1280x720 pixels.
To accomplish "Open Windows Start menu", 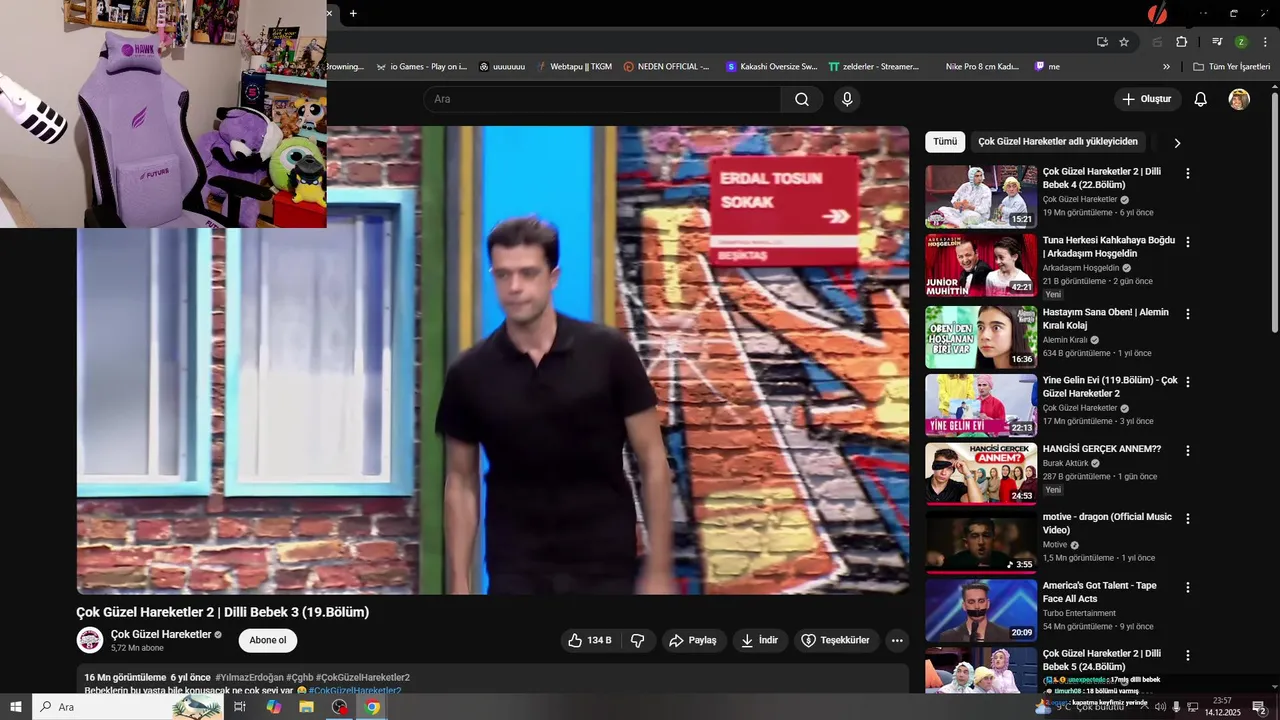I will [x=16, y=707].
